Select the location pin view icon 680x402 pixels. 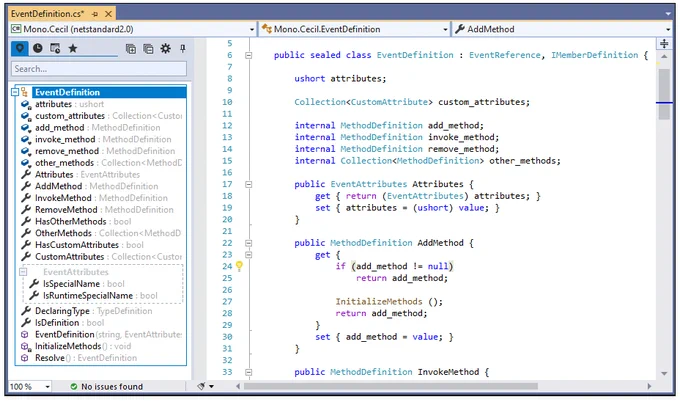click(x=20, y=48)
